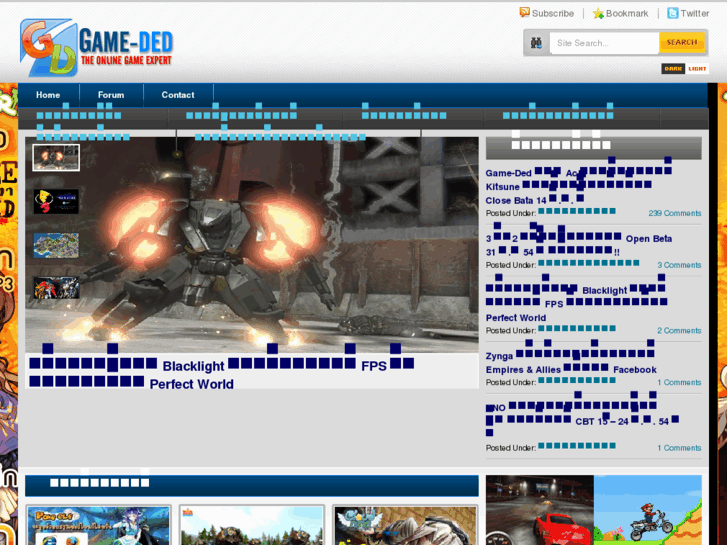Click the Game-Ded GD logo
Screen dimensions: 727x545
pyautogui.click(x=96, y=47)
